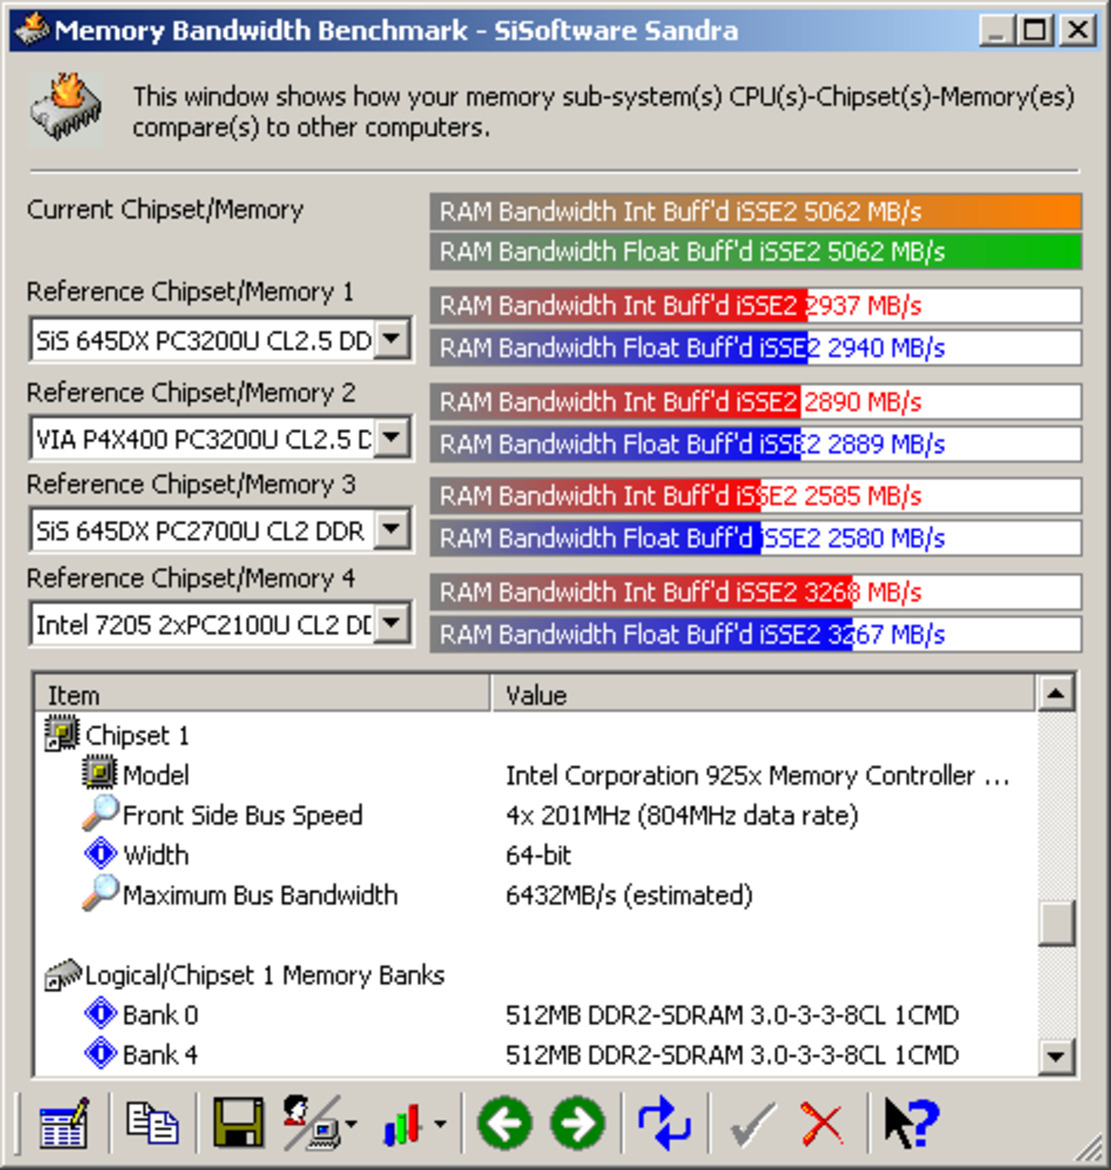
Task: Minimize the Sandra window
Action: click(996, 31)
